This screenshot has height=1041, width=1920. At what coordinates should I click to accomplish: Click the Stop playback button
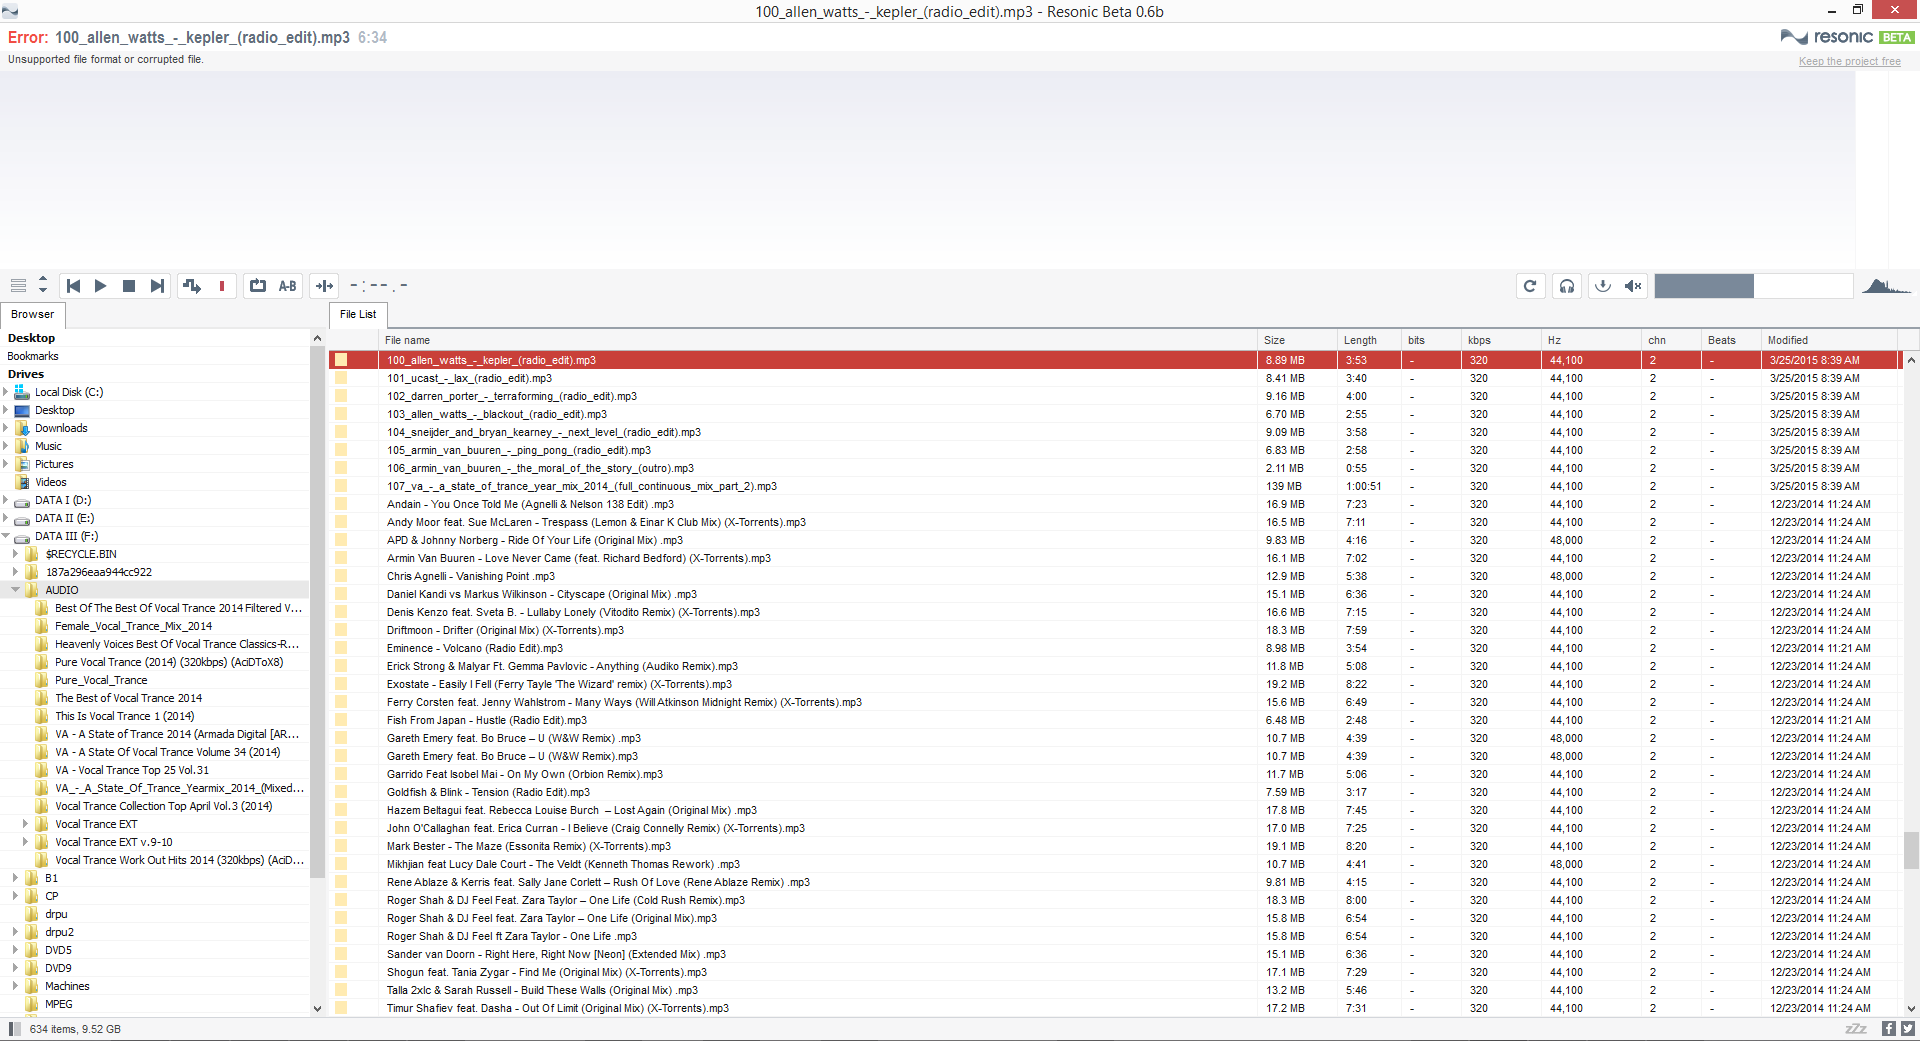coord(129,286)
